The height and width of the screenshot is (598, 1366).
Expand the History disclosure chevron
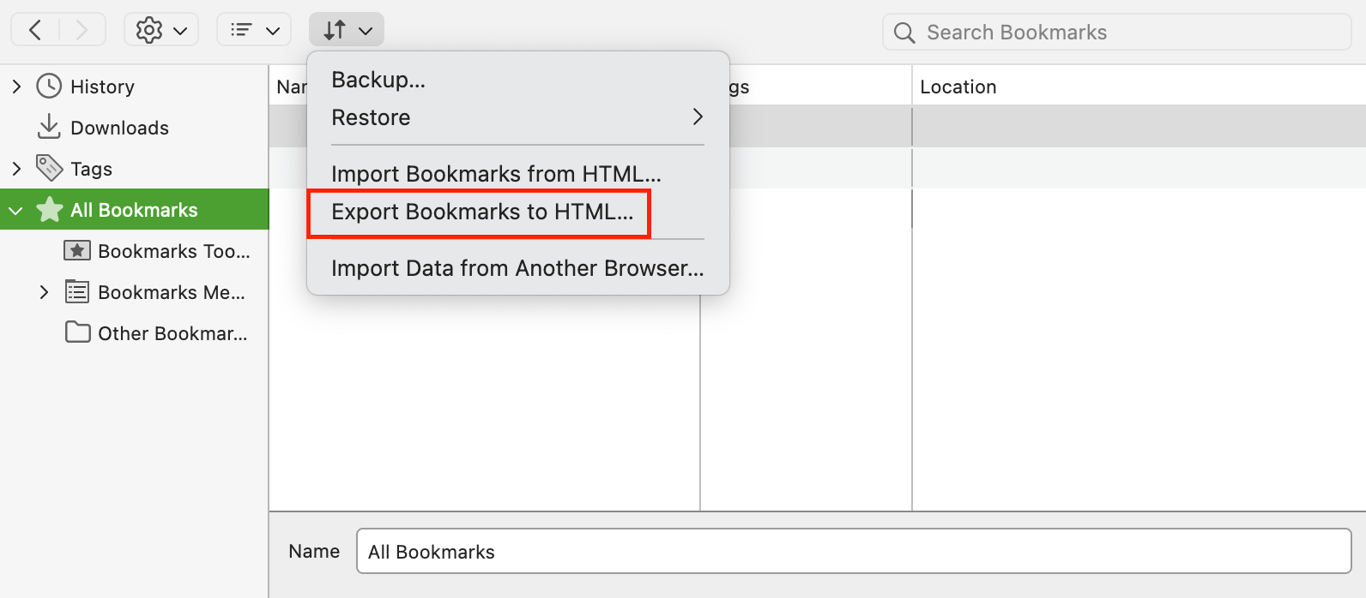coord(14,87)
